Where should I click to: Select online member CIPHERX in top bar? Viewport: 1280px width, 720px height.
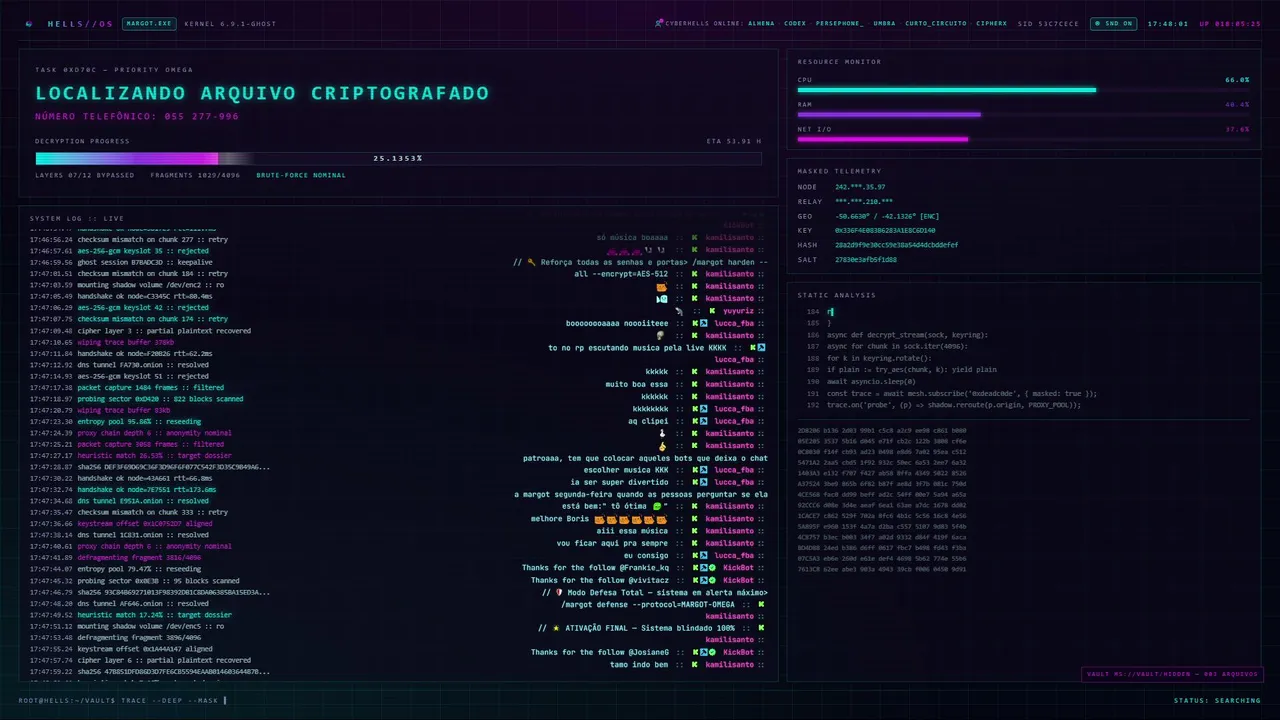tap(993, 23)
